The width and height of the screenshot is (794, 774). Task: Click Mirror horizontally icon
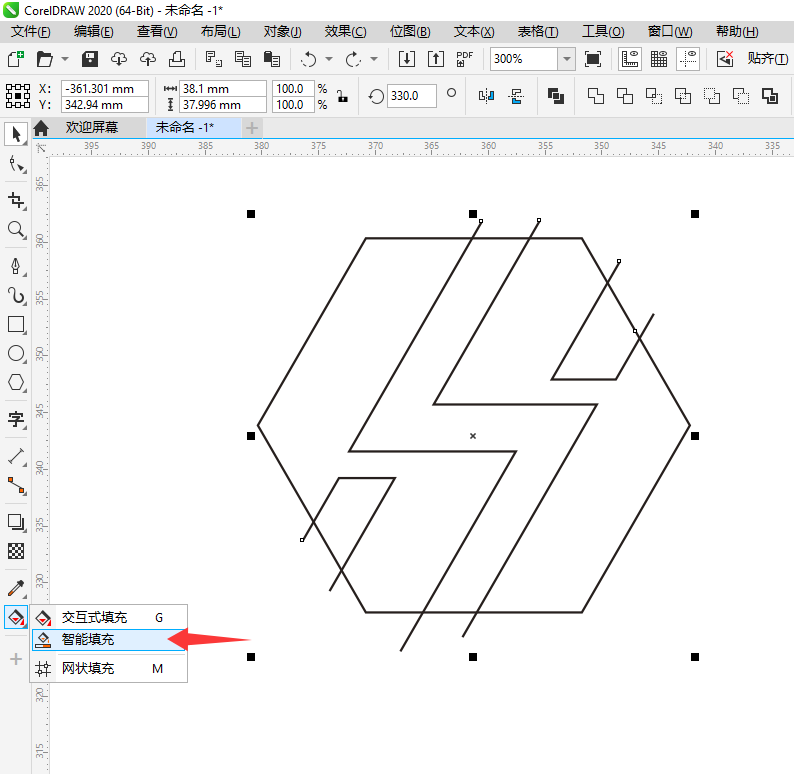click(486, 96)
